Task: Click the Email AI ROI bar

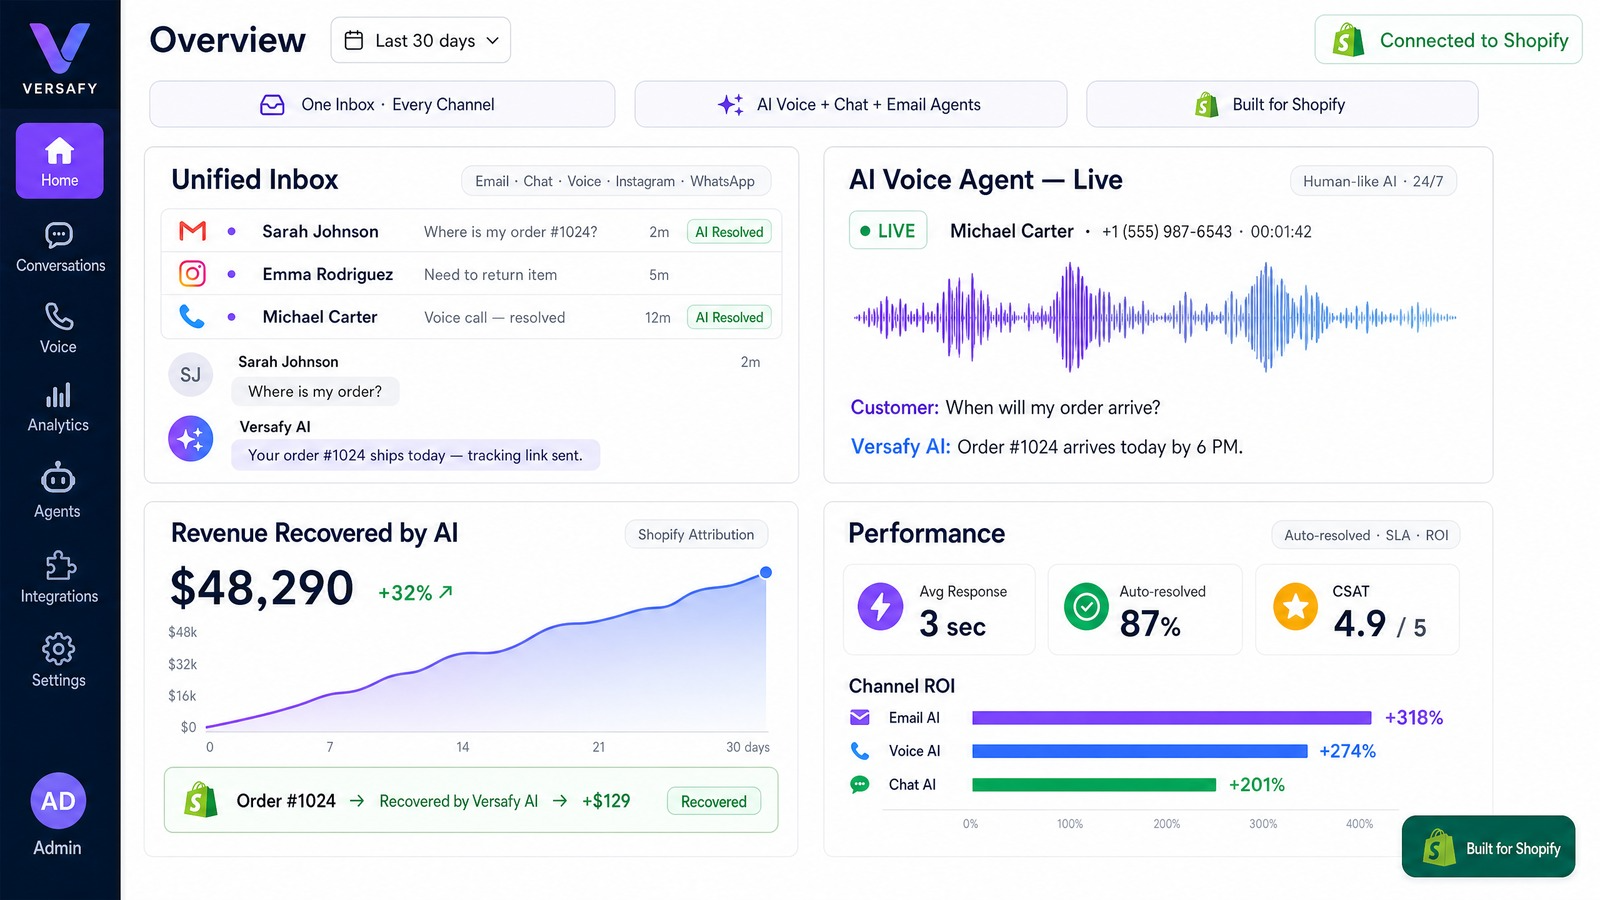Action: 1171,718
